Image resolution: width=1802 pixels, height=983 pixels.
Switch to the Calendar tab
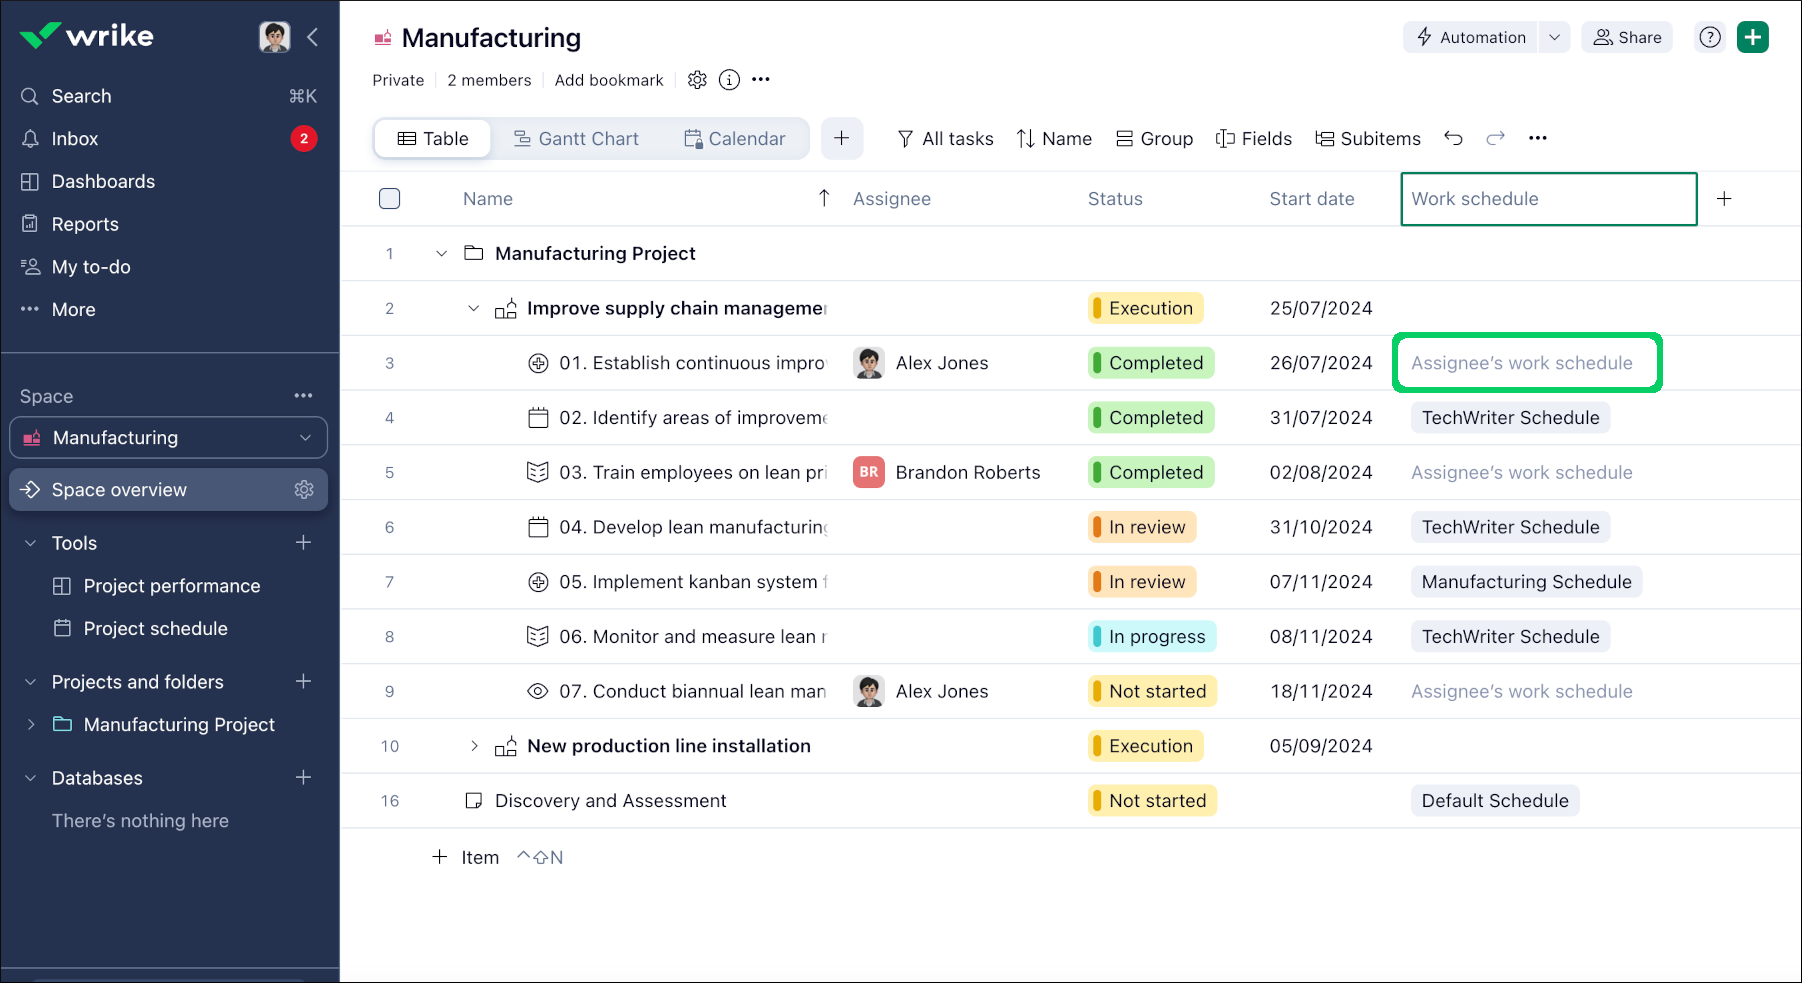(735, 138)
